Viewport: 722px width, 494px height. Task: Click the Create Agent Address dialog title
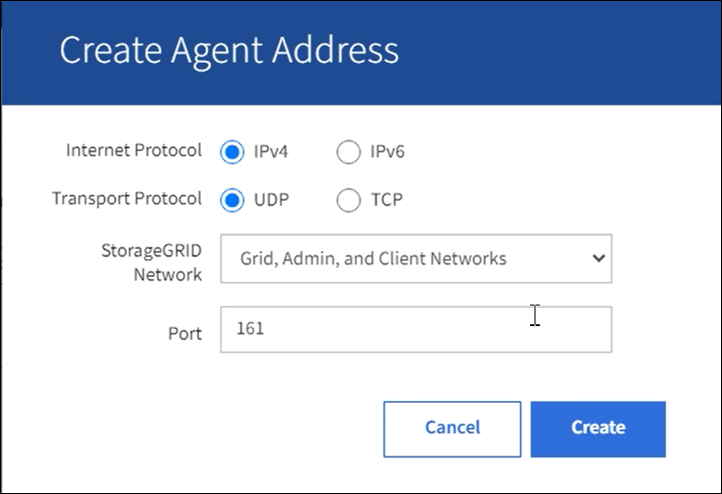pos(229,51)
